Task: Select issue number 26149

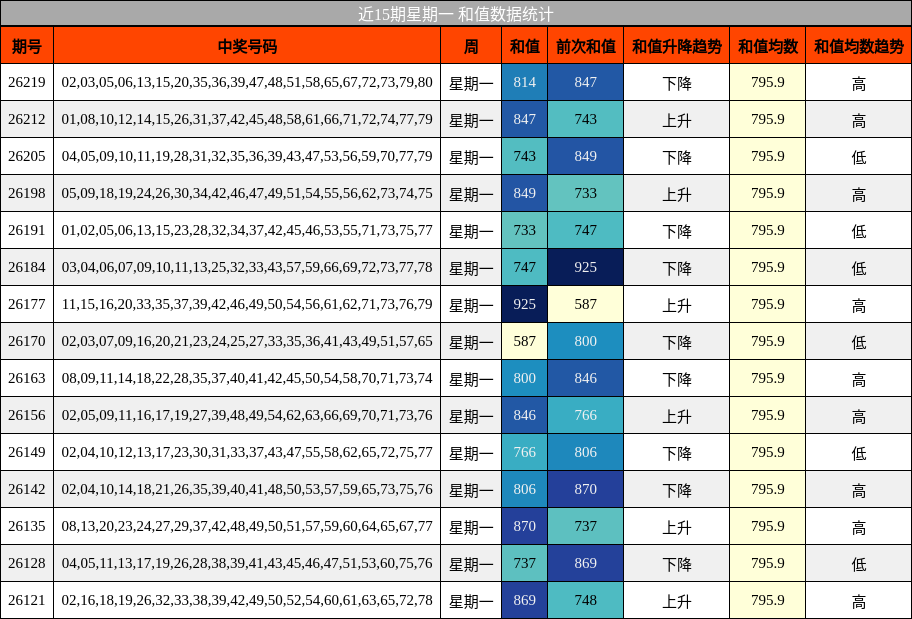Action: 27,453
